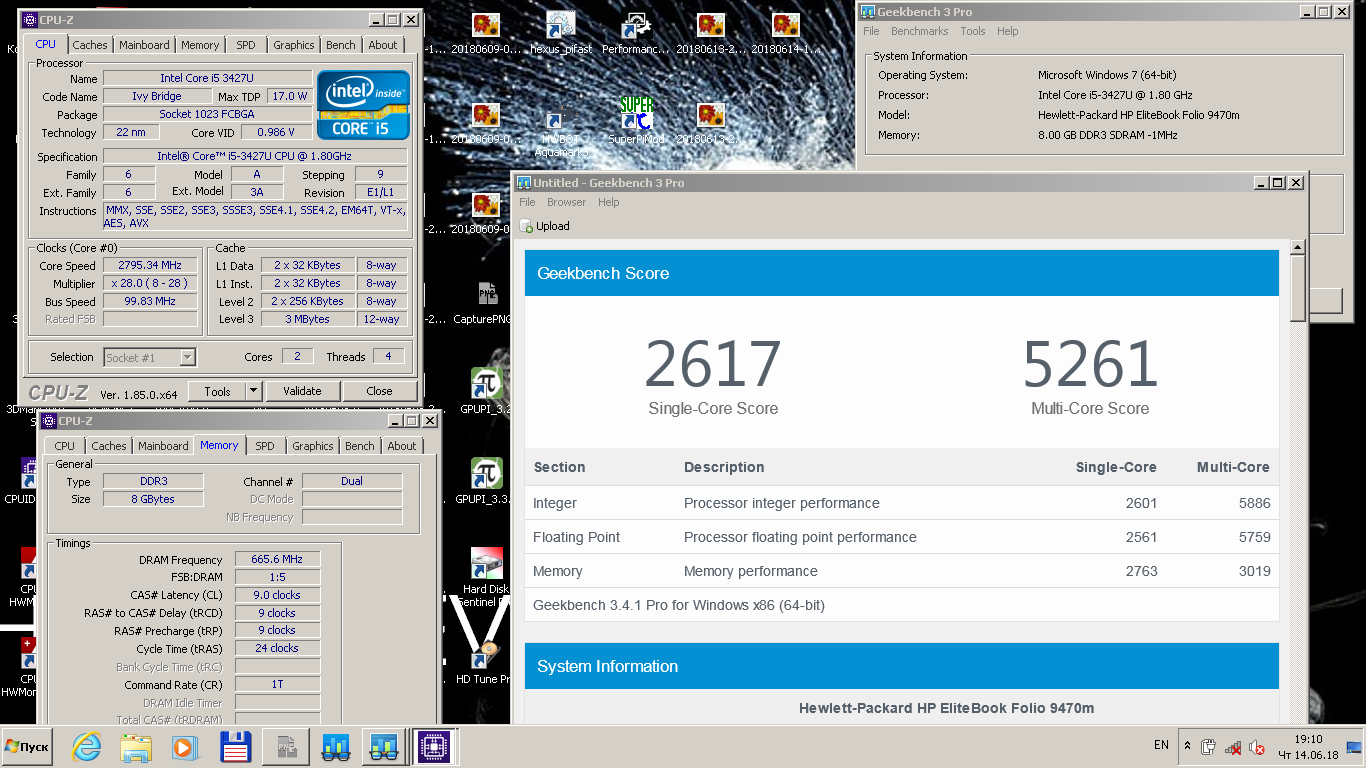Open Windows Media Player from the taskbar

[x=184, y=746]
